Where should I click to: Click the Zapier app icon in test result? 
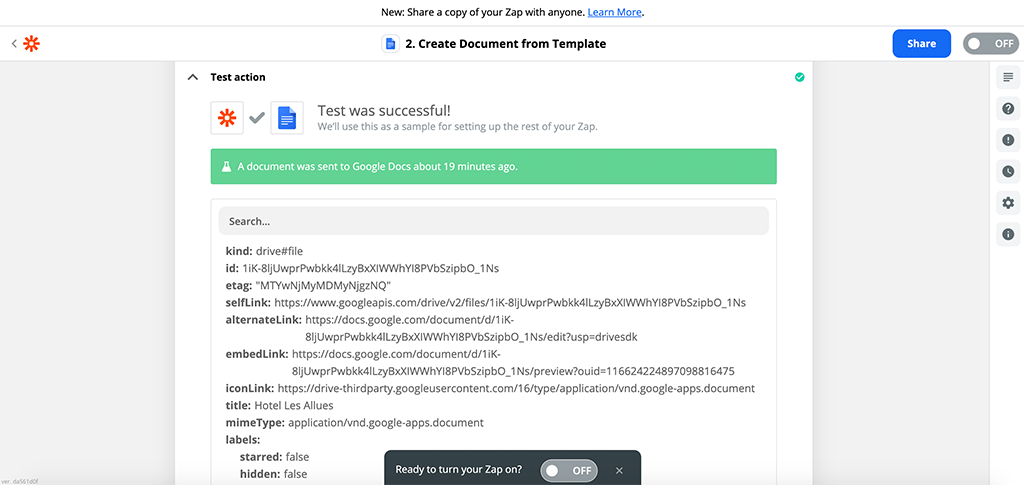click(227, 118)
